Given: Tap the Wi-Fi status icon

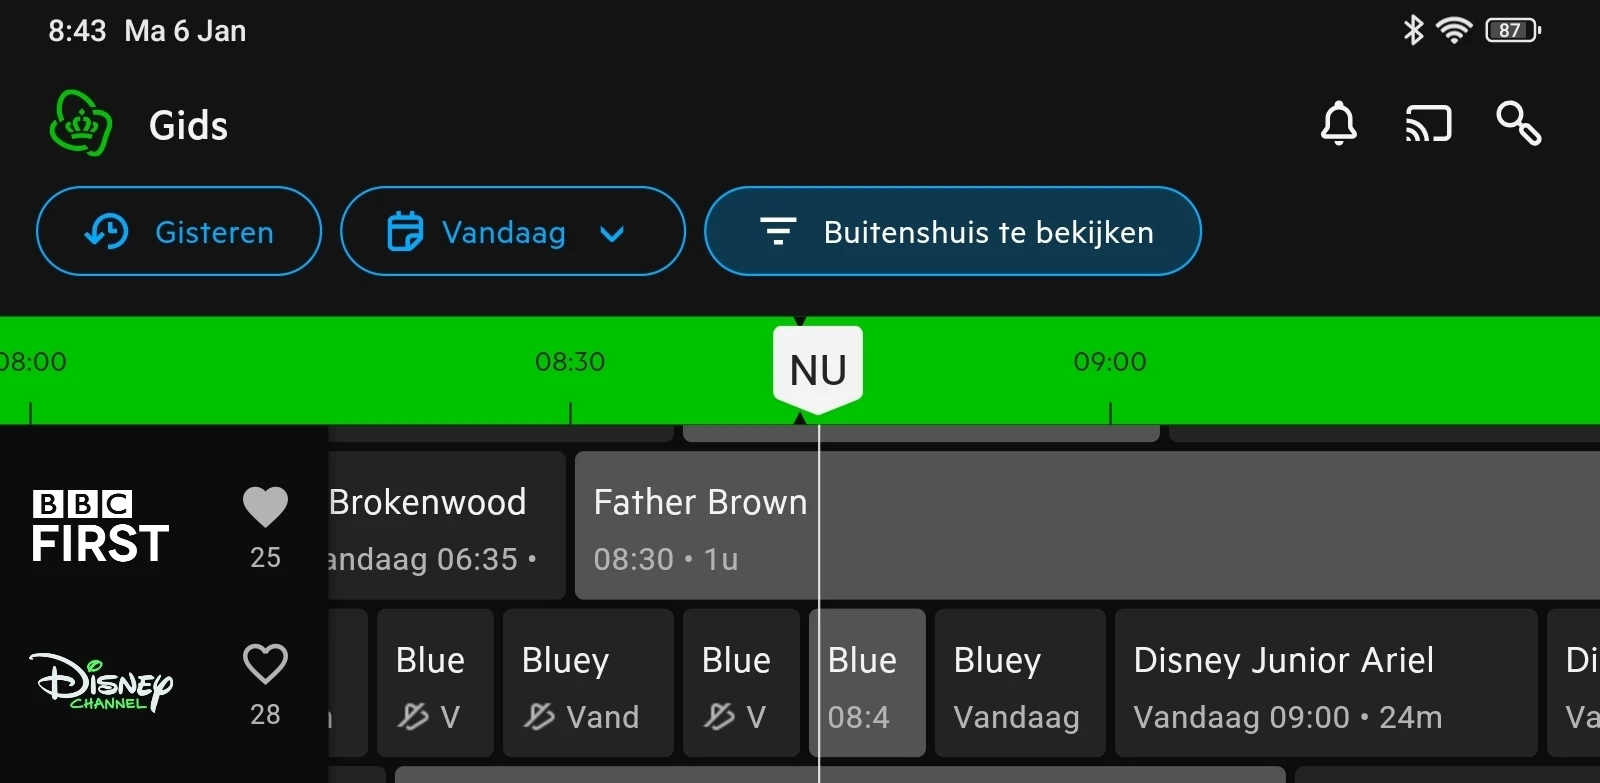Looking at the screenshot, I should click(x=1453, y=30).
